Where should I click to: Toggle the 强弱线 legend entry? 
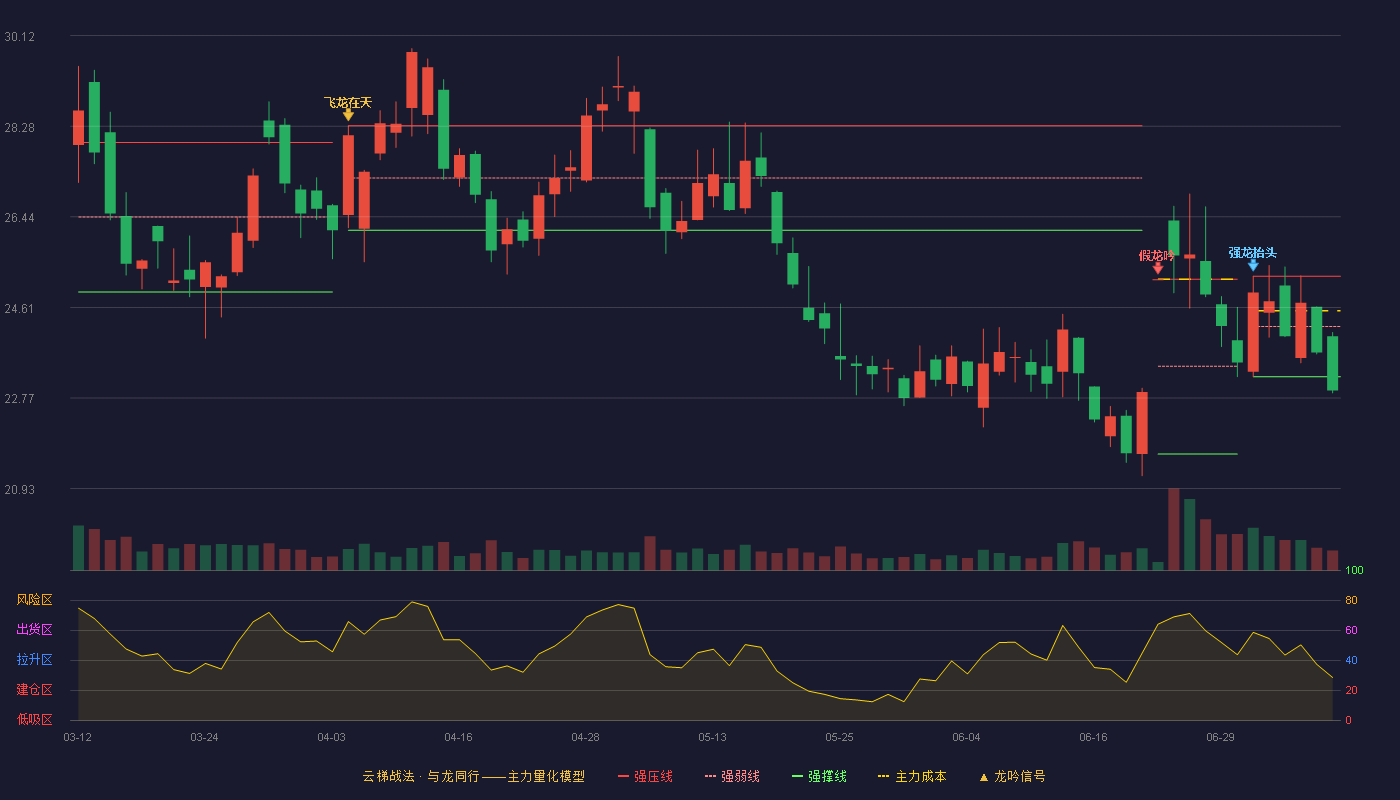pyautogui.click(x=732, y=776)
